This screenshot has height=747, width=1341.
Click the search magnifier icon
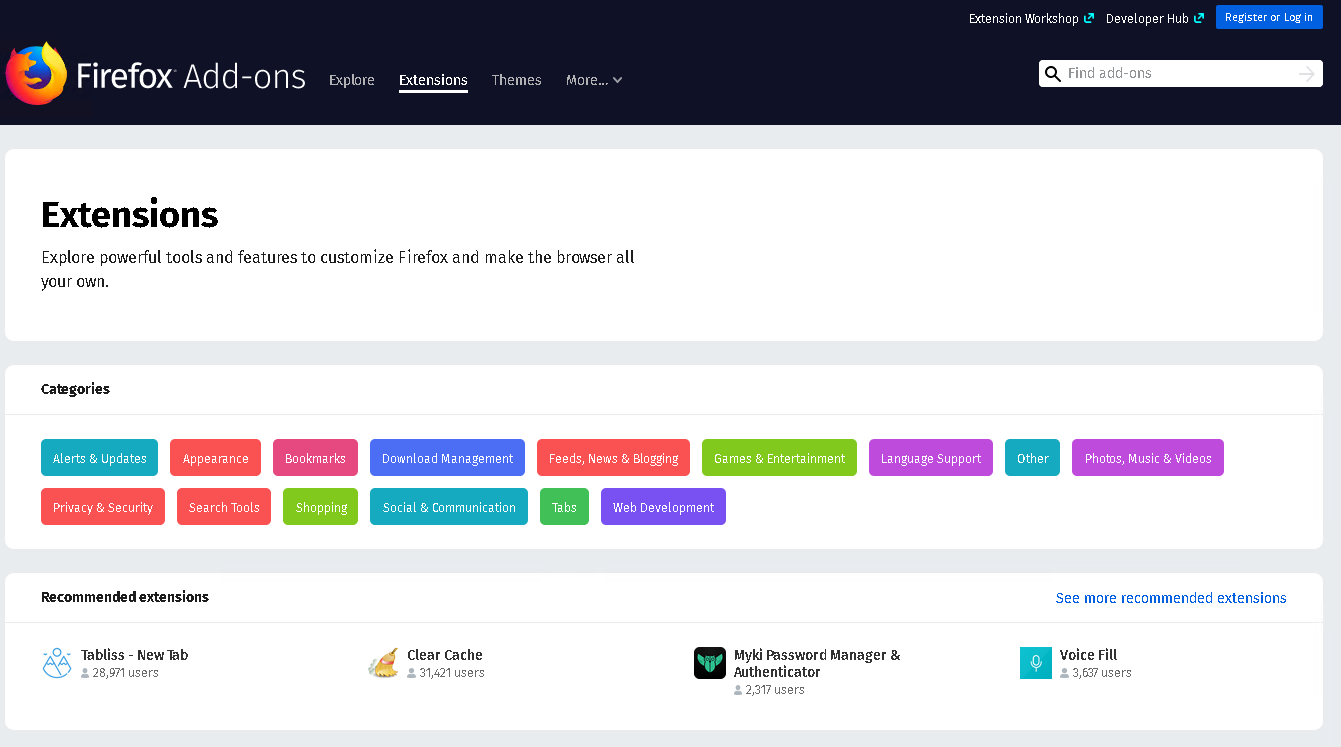1053,74
